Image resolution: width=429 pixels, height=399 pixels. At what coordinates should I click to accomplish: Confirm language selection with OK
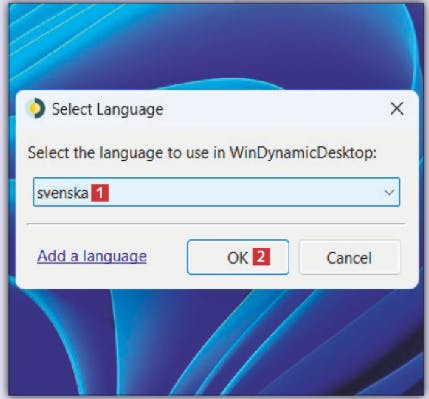pos(238,257)
